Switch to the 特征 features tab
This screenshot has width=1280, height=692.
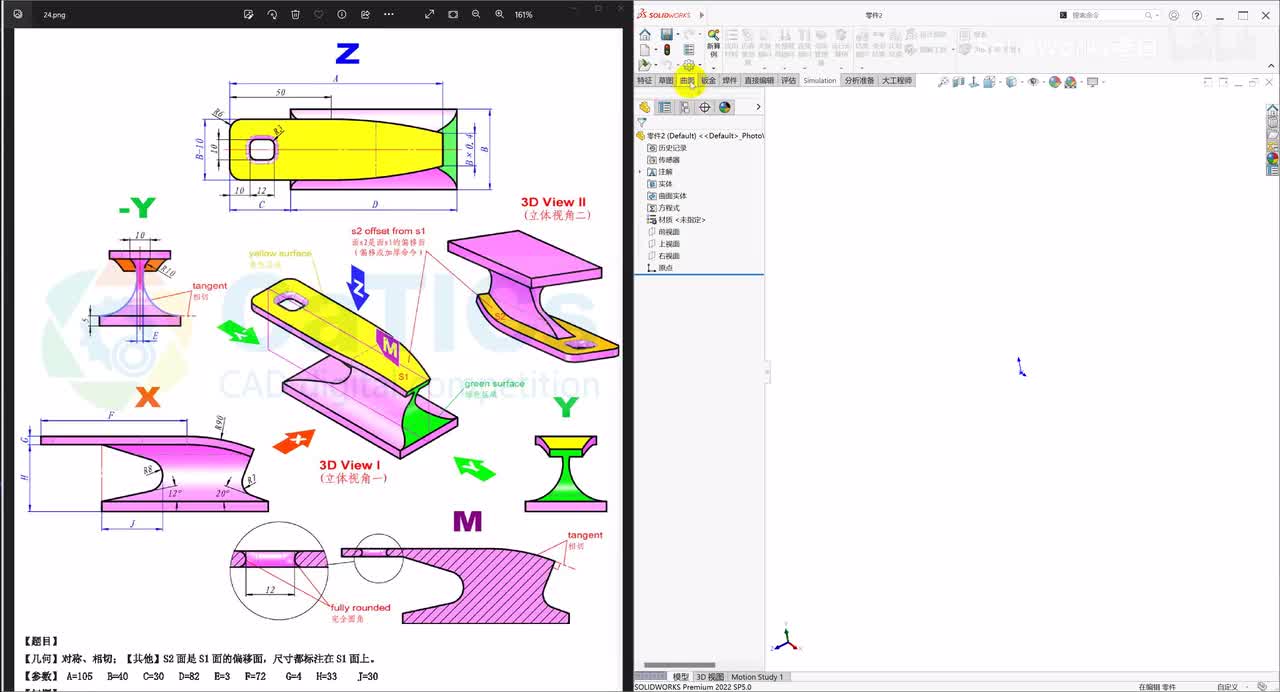tap(644, 80)
